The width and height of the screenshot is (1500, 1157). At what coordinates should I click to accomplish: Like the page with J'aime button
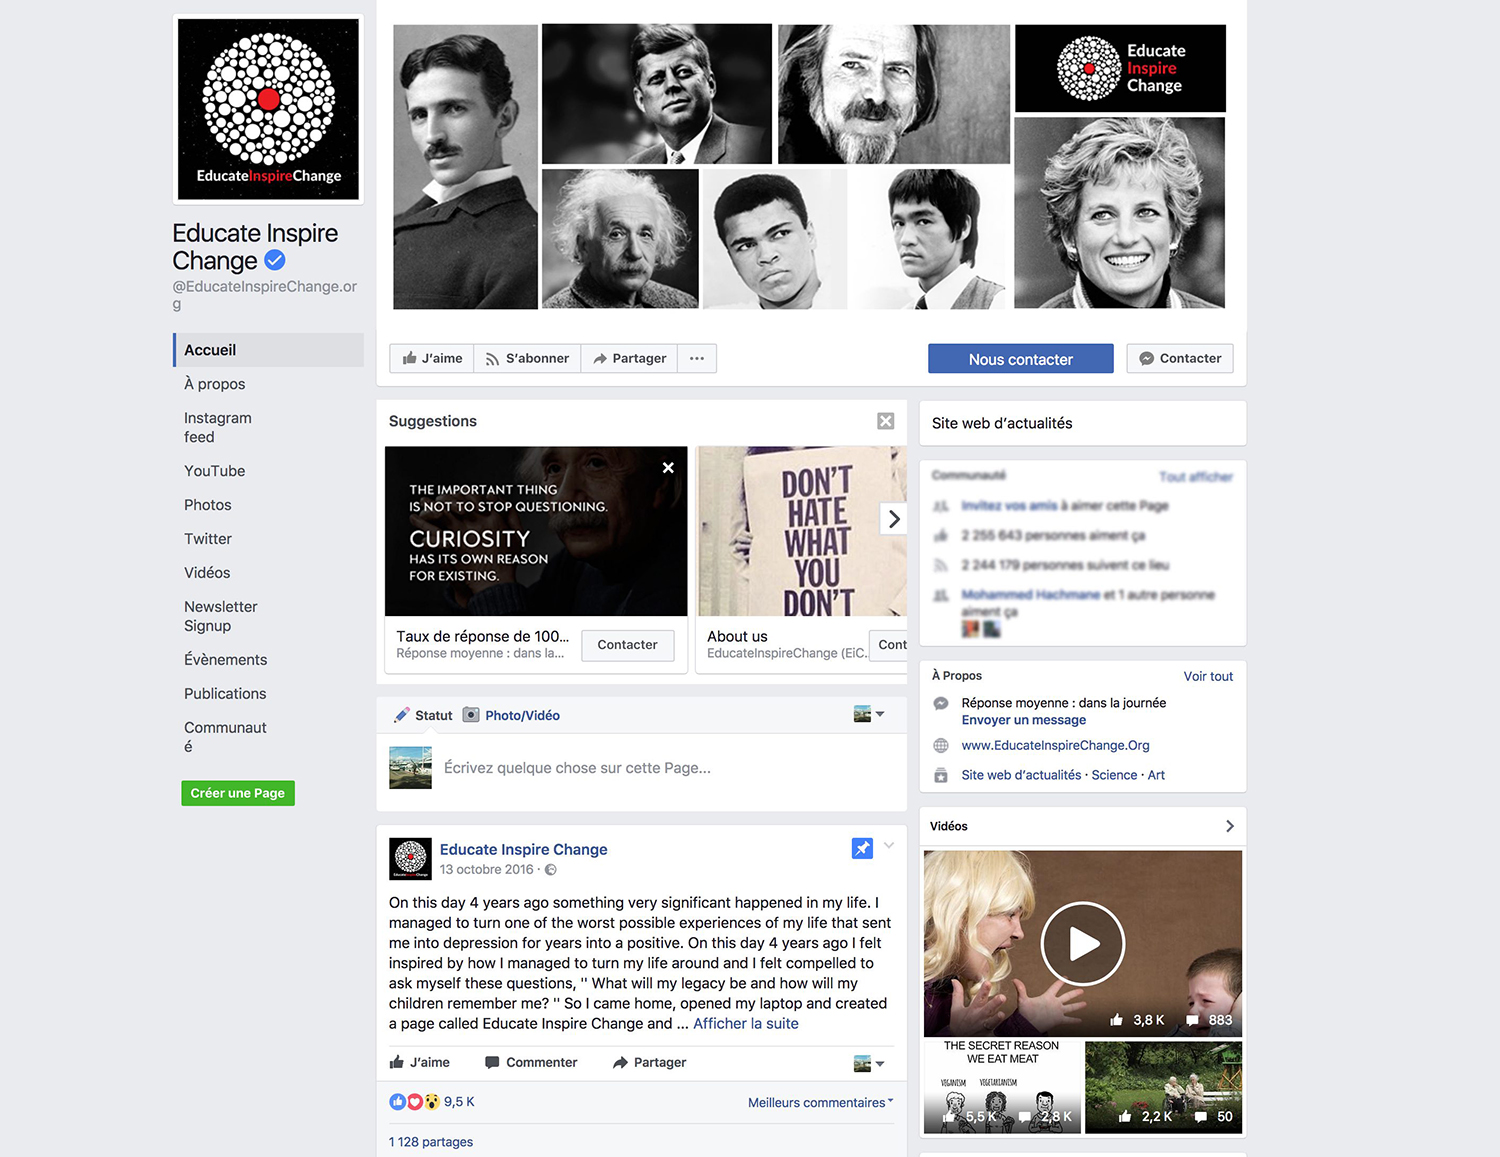432,358
